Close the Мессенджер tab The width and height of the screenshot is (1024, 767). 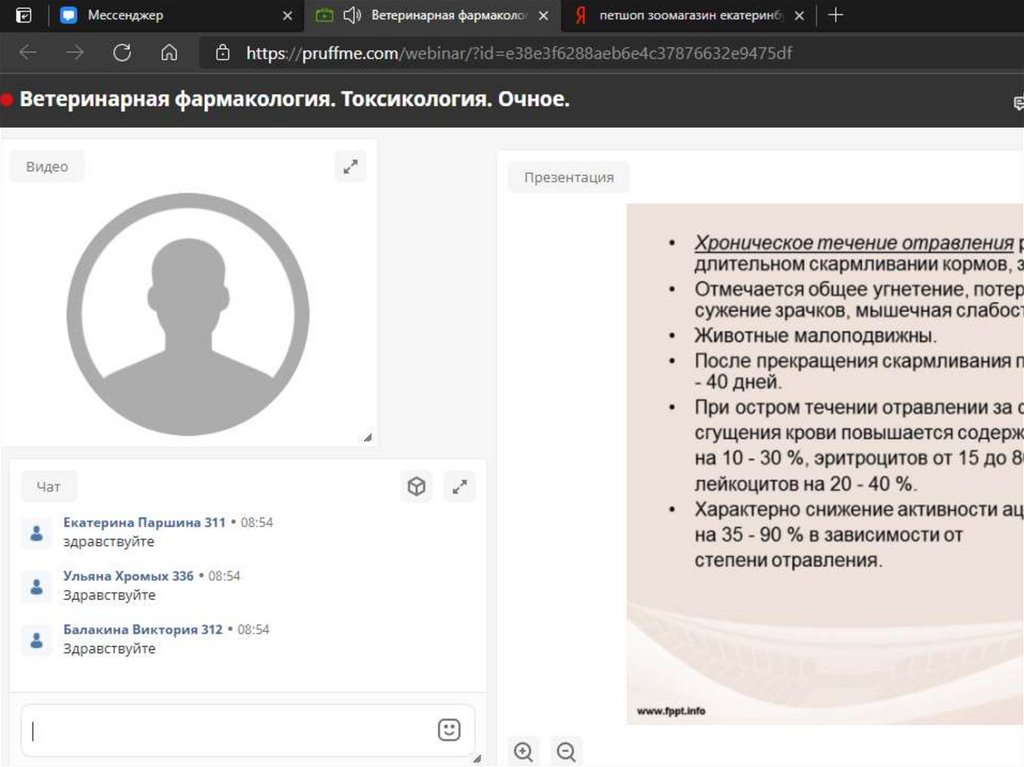click(288, 15)
